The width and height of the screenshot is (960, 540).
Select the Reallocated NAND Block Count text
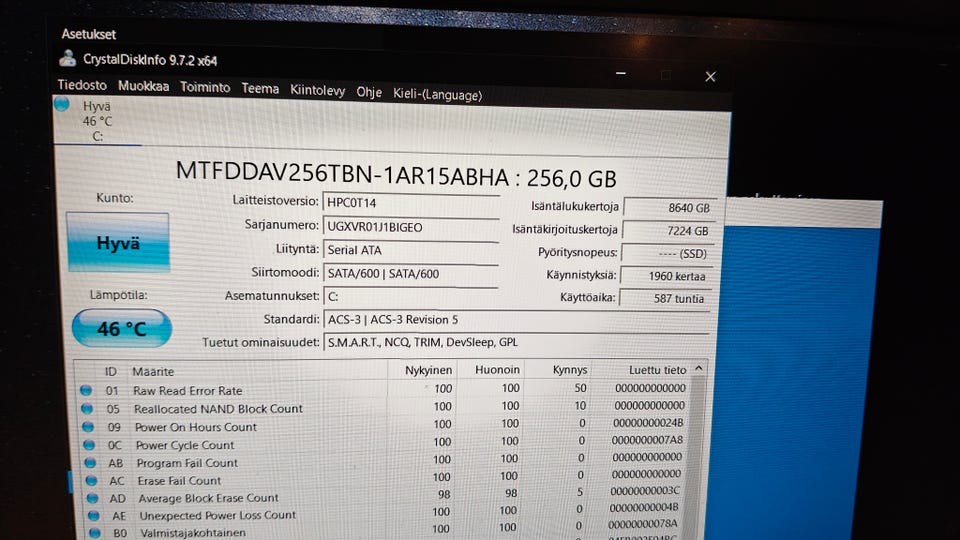click(x=218, y=408)
